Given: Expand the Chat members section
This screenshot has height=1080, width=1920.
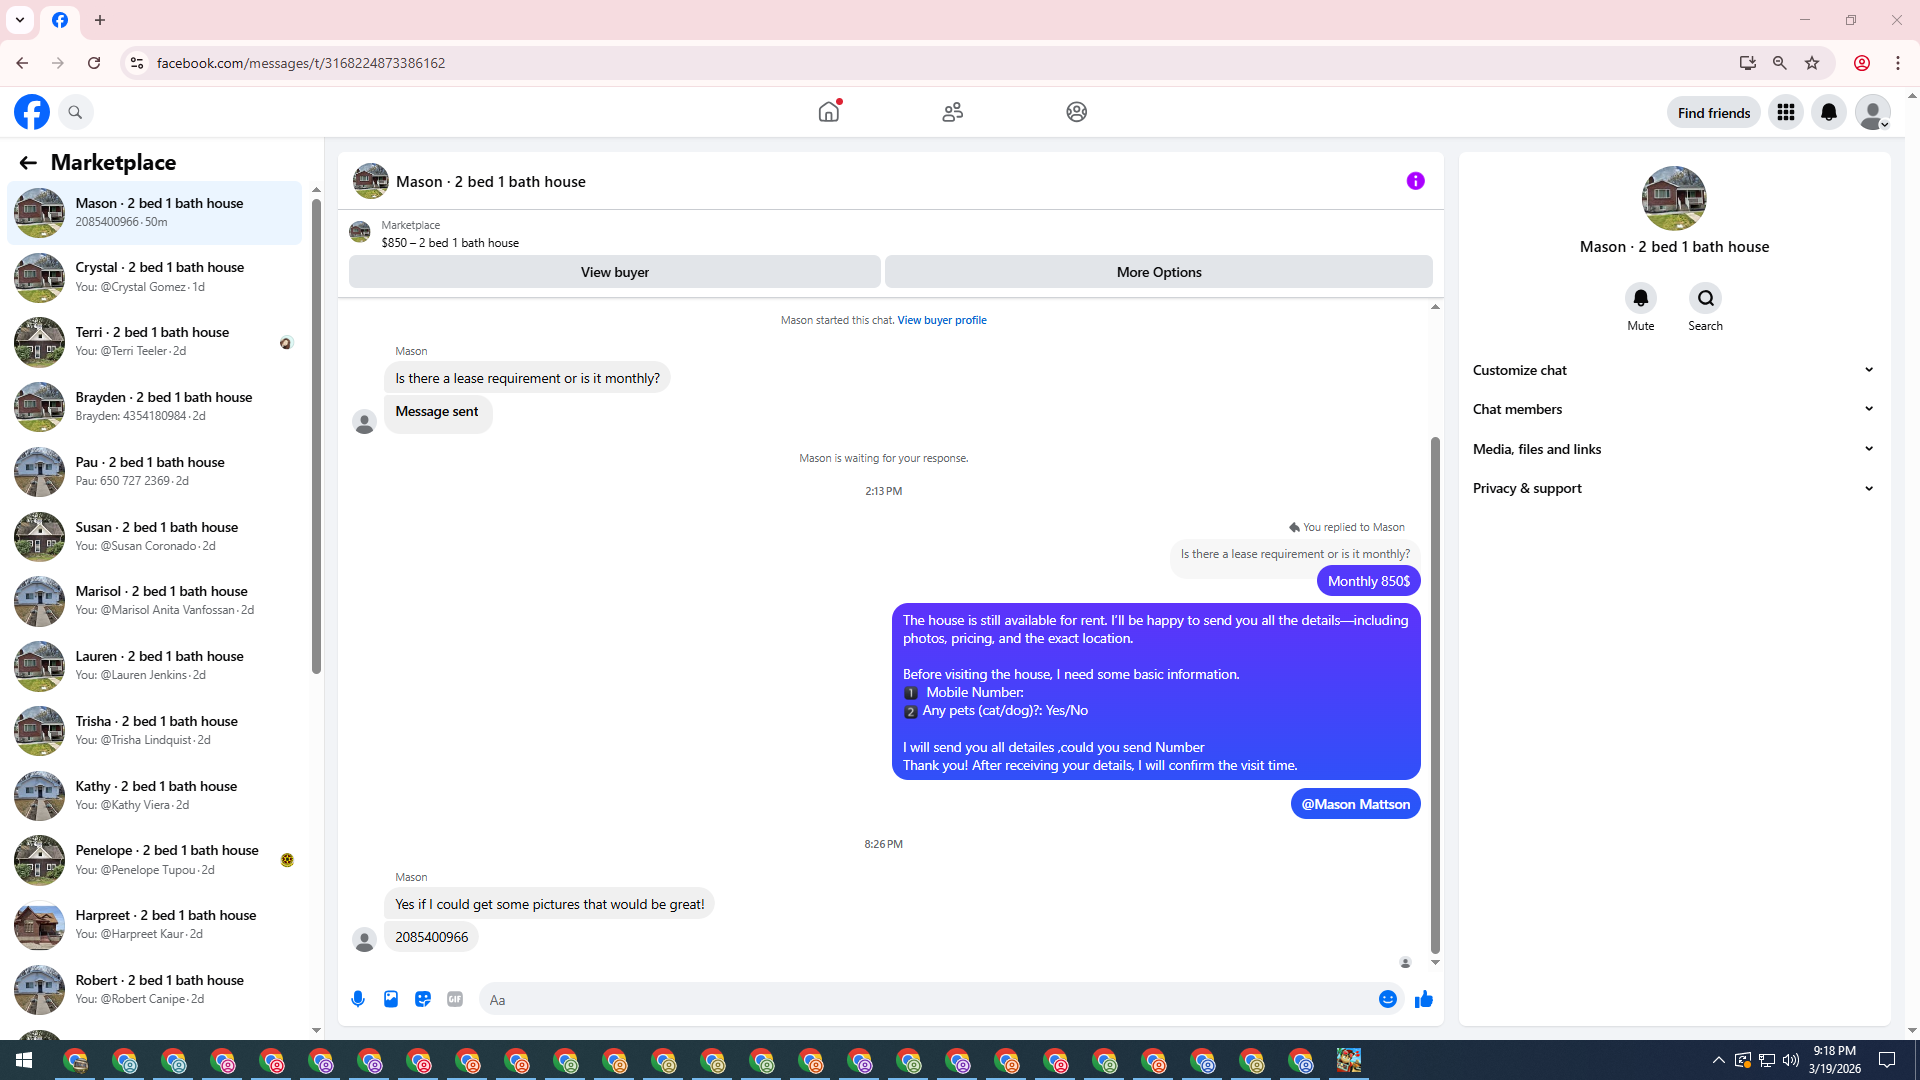Looking at the screenshot, I should point(1673,409).
